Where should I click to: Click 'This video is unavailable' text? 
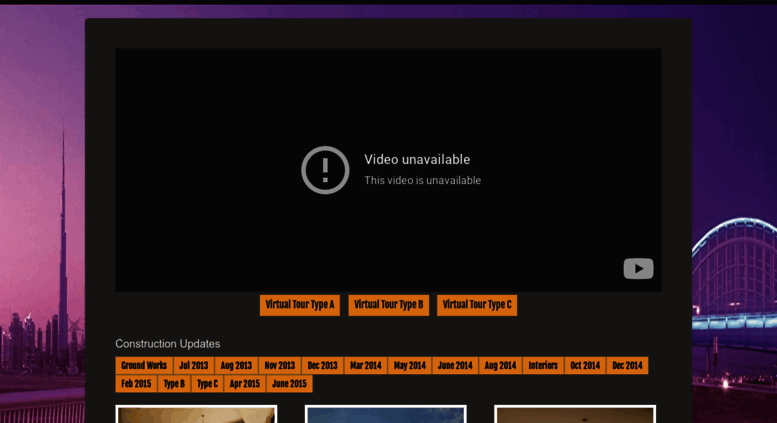point(423,180)
